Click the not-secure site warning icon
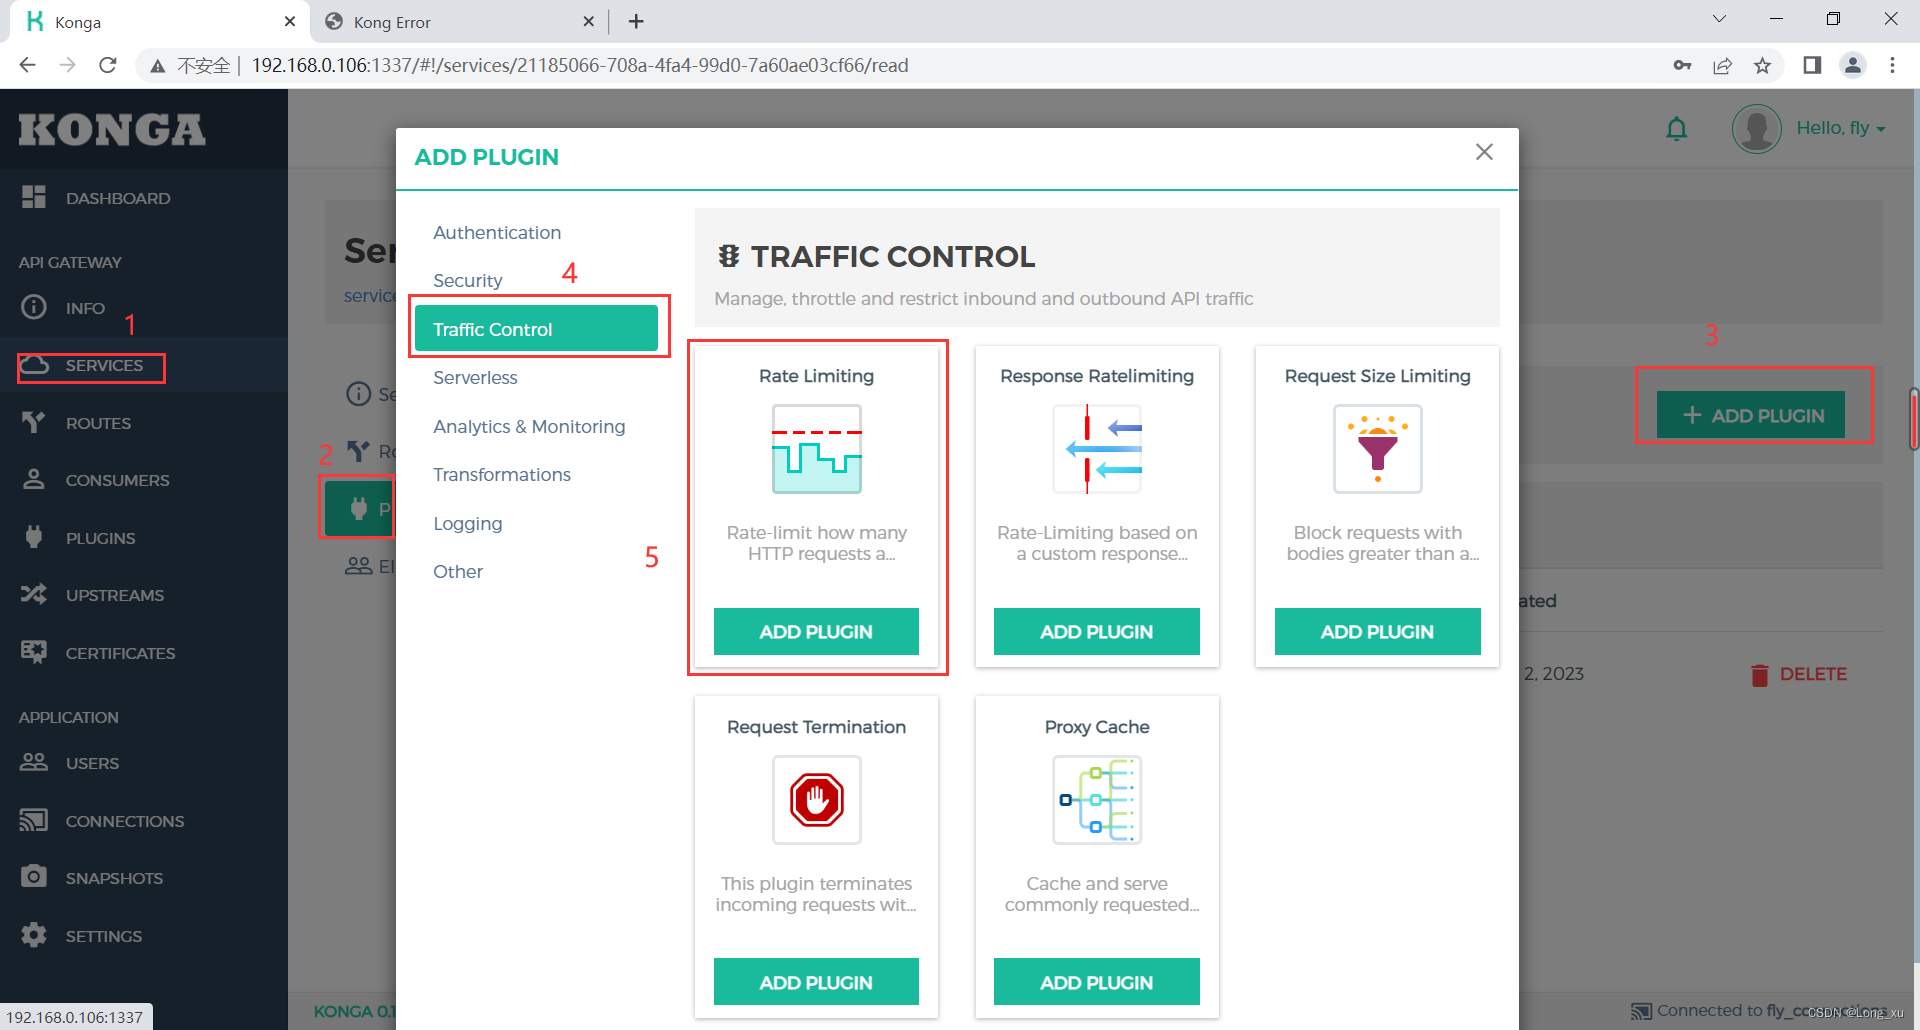 (157, 65)
